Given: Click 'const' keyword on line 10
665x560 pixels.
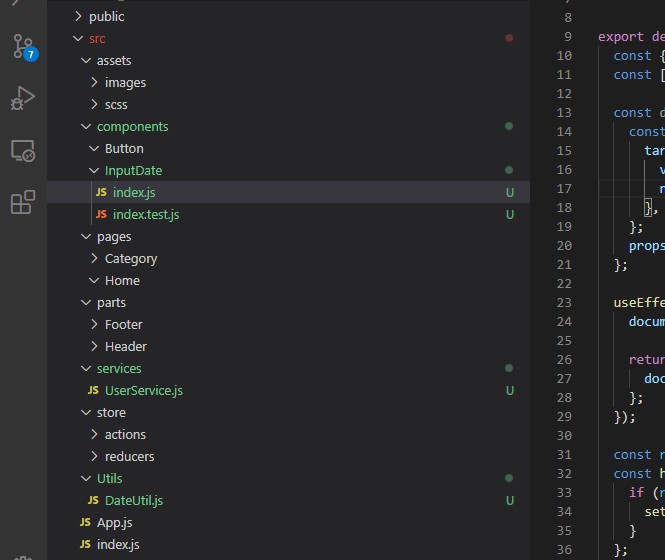Looking at the screenshot, I should pos(632,56).
